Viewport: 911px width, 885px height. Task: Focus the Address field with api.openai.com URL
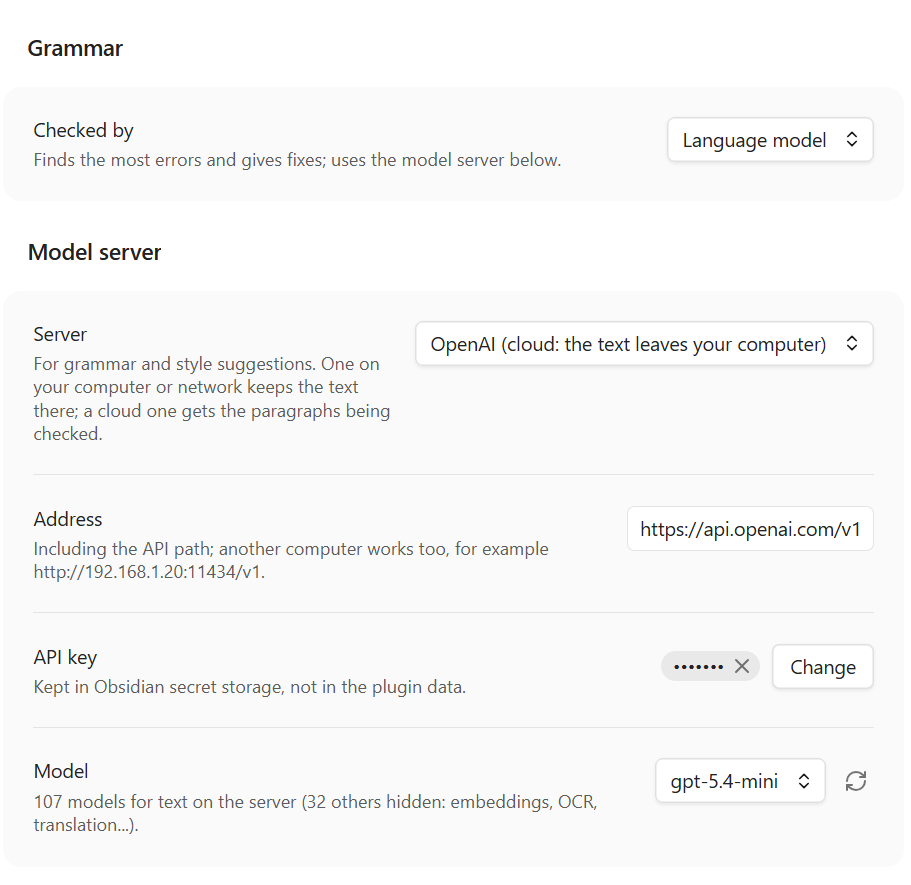(750, 529)
